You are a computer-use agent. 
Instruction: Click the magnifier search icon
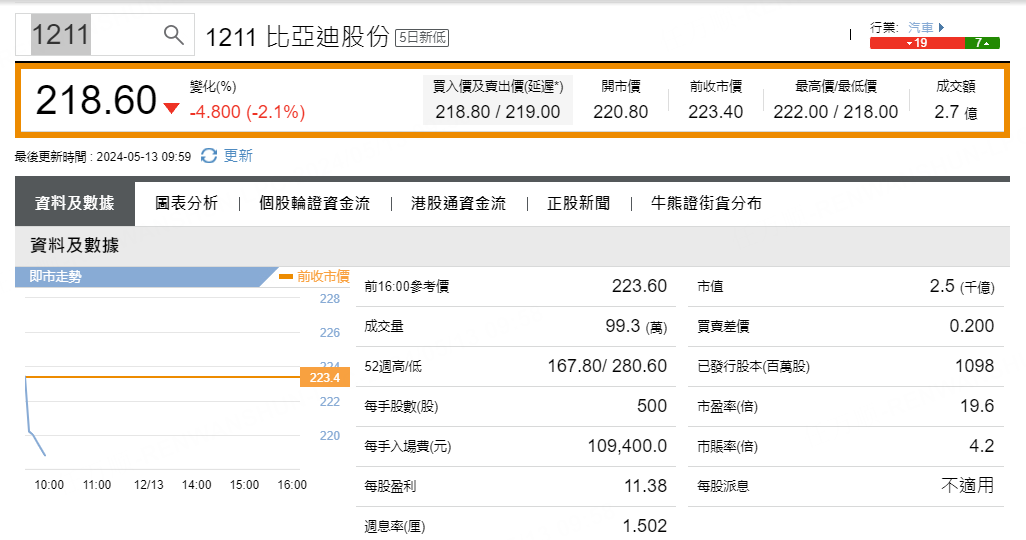[173, 34]
